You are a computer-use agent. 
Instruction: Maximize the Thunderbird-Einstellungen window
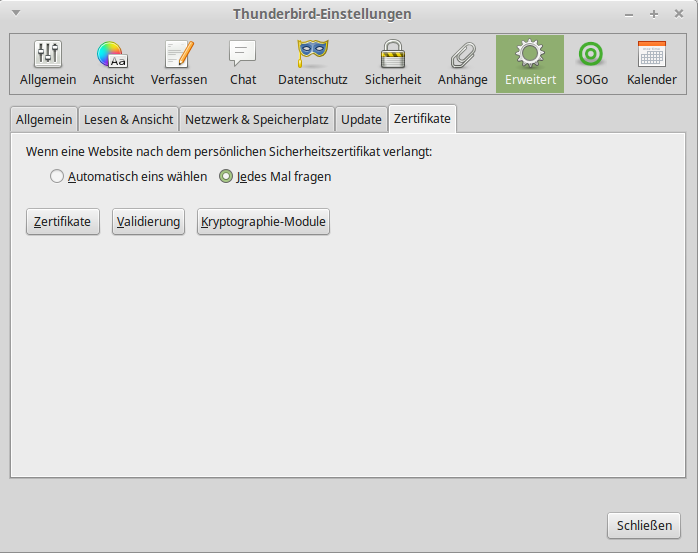coord(653,14)
